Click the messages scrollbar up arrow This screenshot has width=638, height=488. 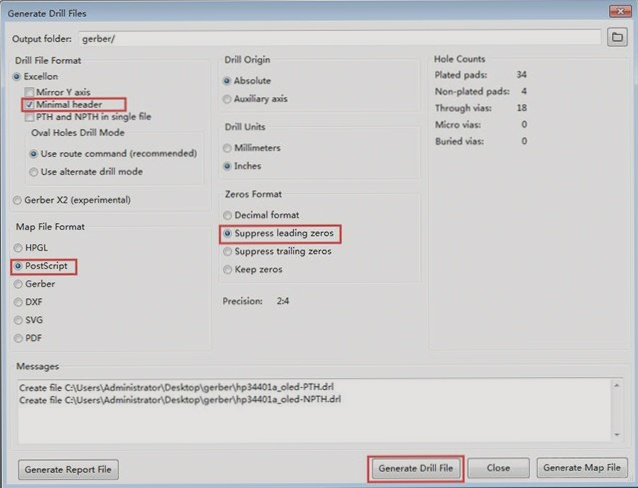pyautogui.click(x=617, y=385)
